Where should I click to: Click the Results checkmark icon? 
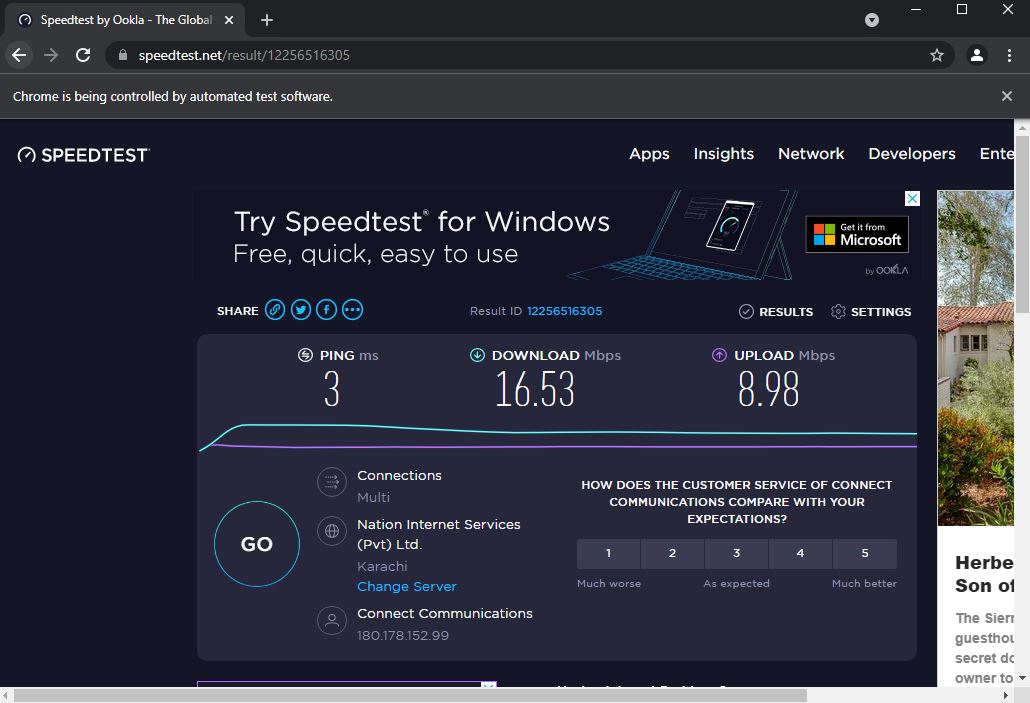pos(746,311)
